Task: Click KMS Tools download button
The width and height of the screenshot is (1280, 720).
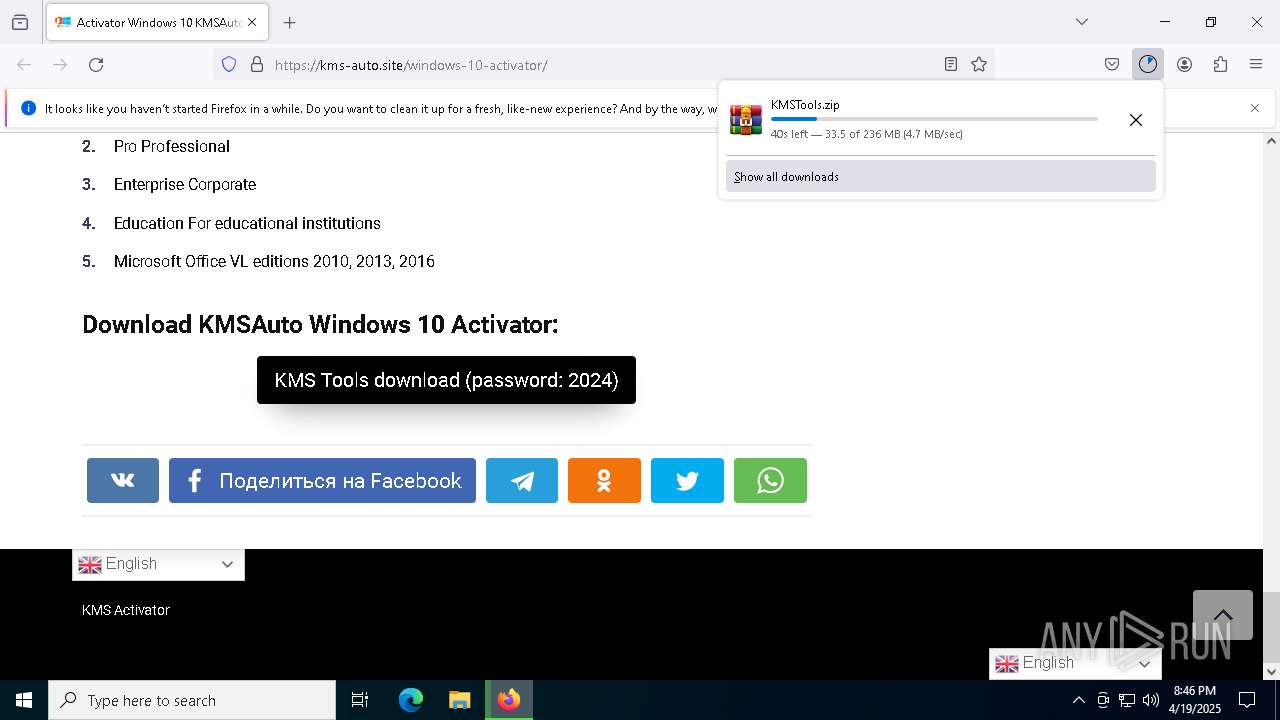Action: 446,380
